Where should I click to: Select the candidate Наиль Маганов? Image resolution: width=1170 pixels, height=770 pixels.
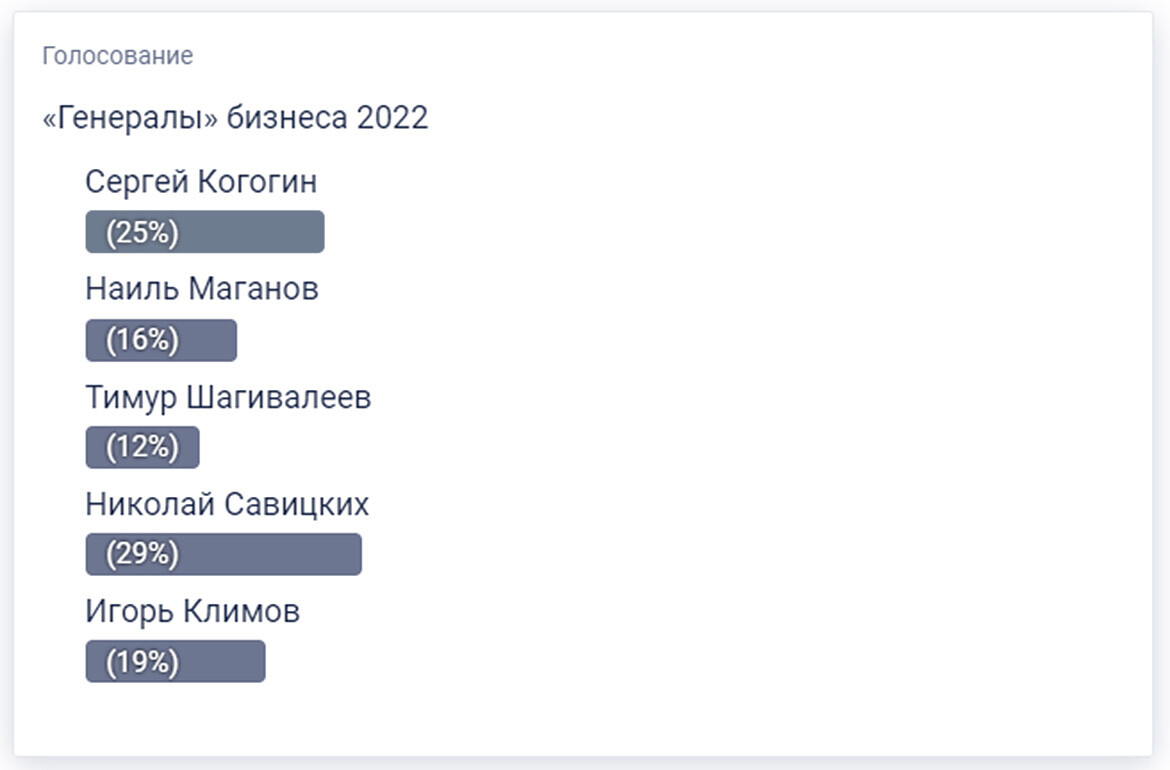pos(202,289)
